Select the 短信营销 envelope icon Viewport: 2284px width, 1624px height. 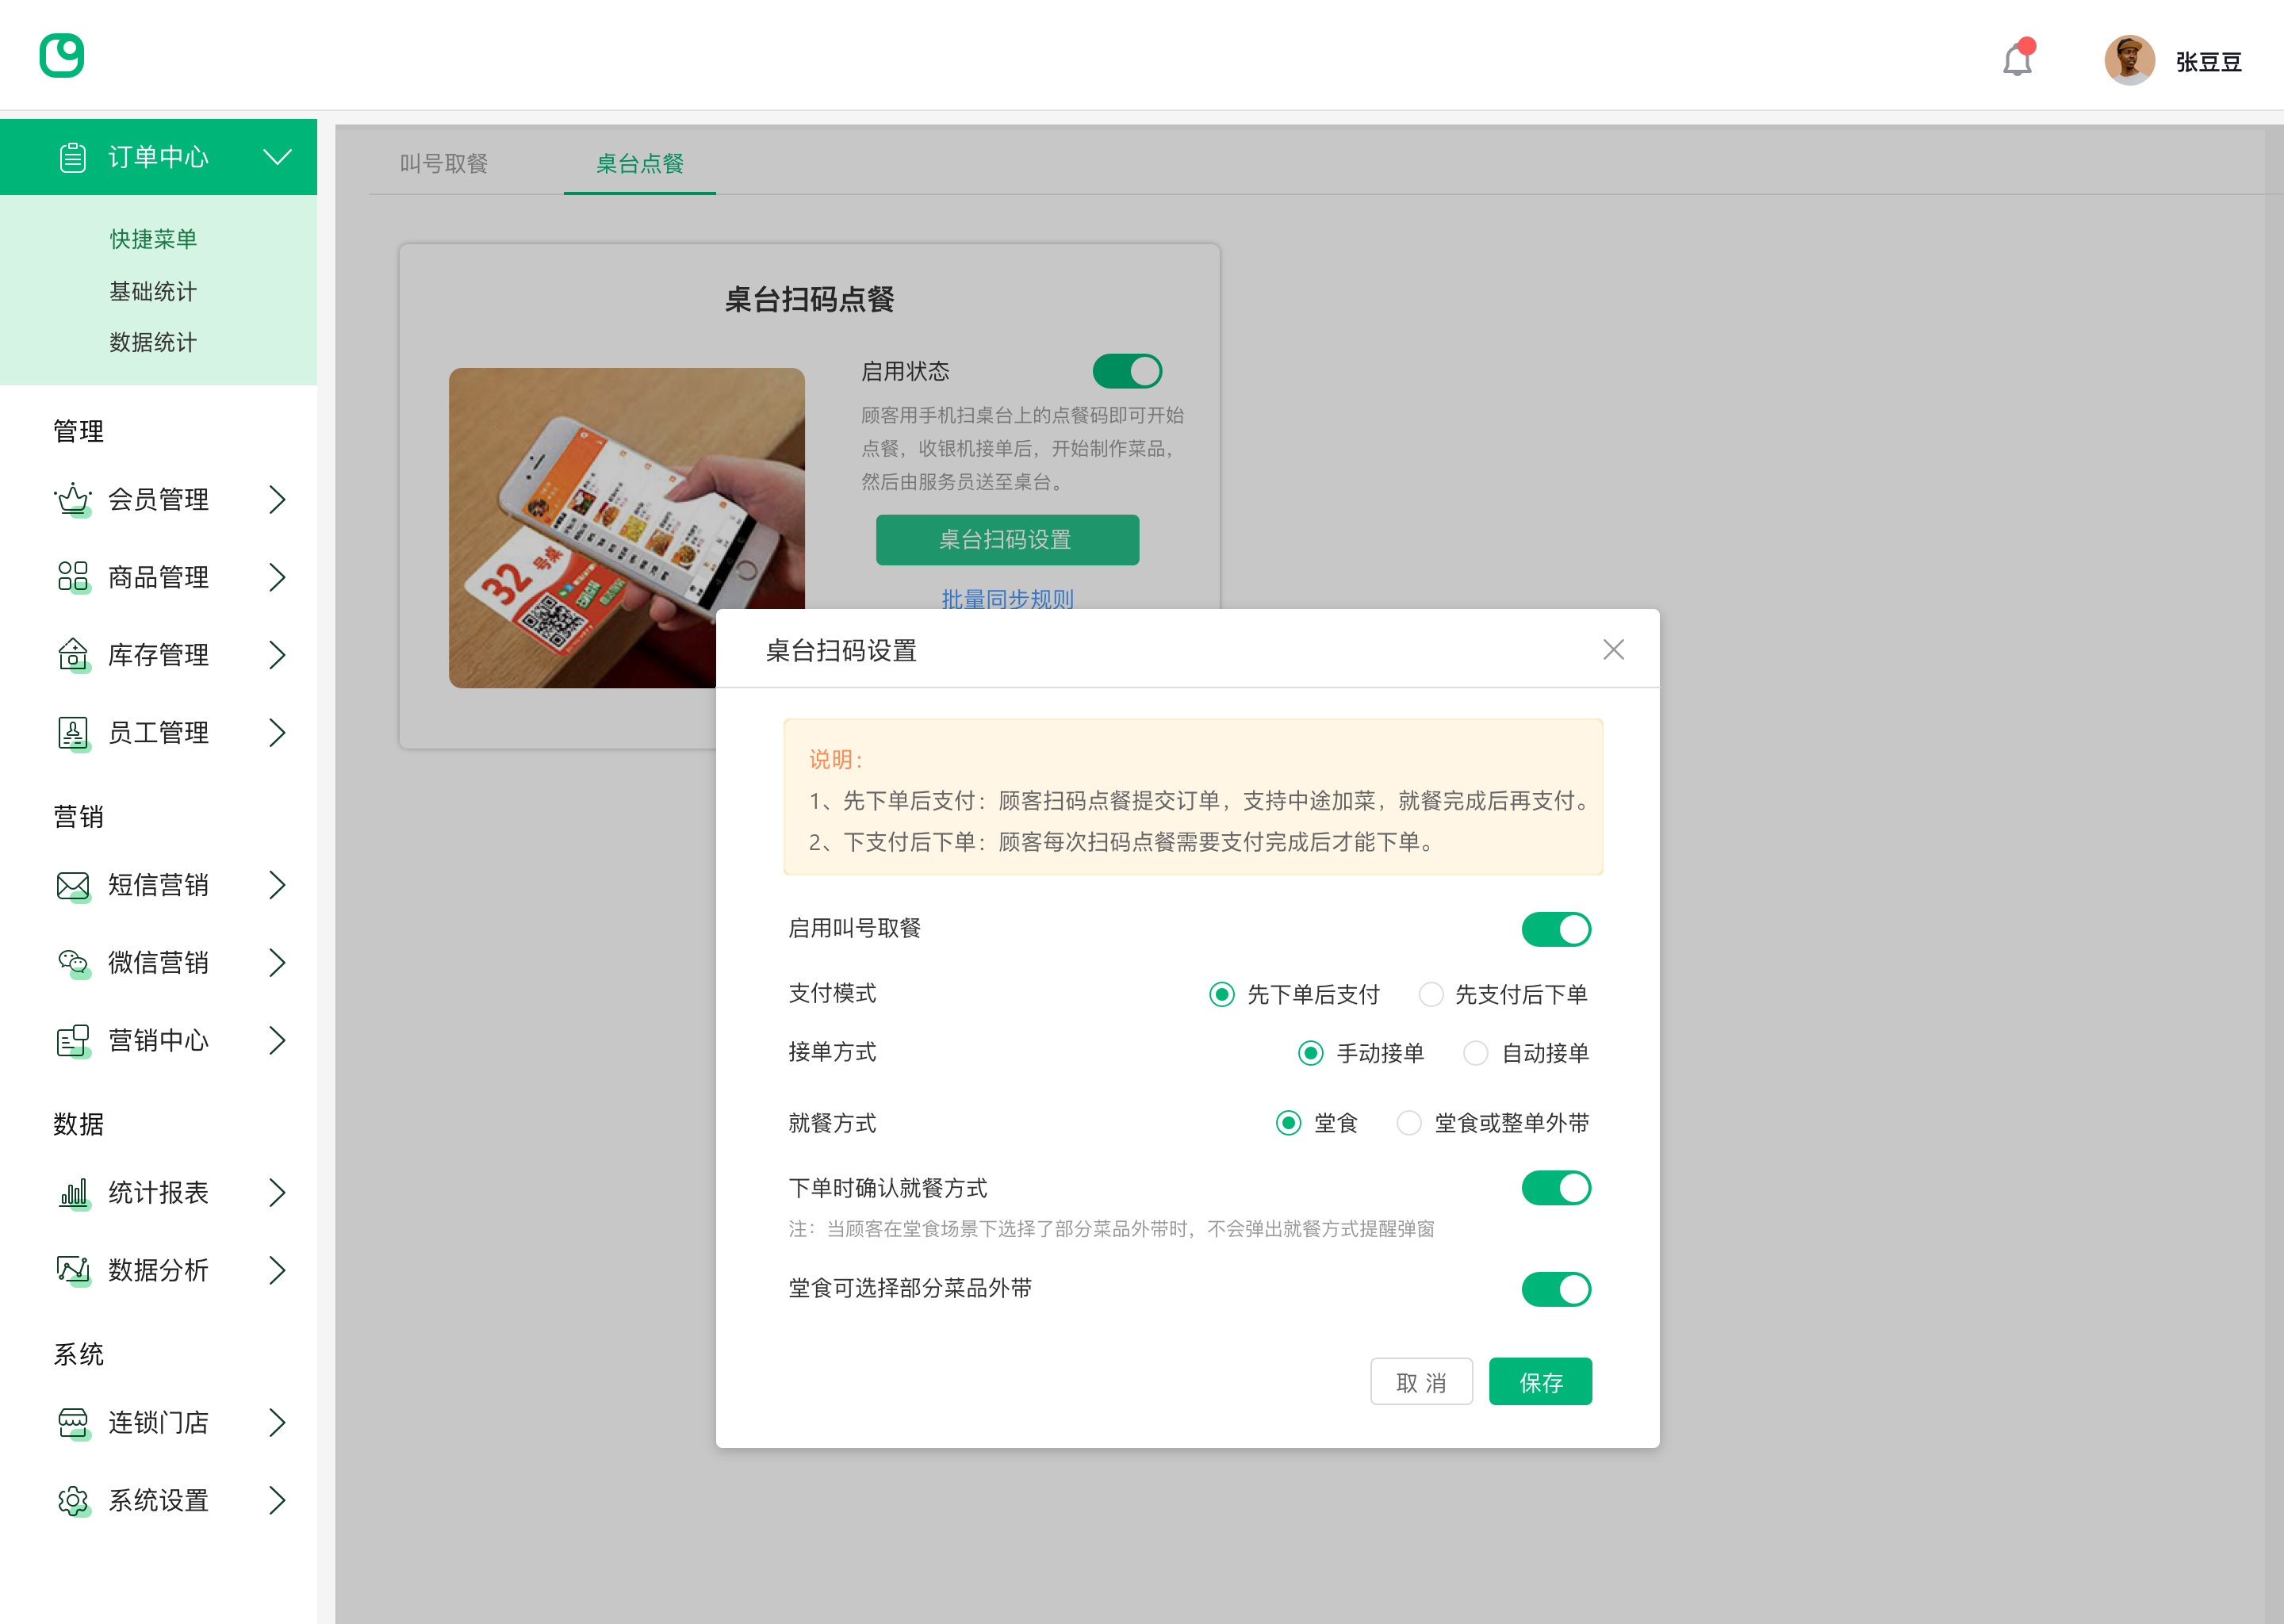coord(72,885)
